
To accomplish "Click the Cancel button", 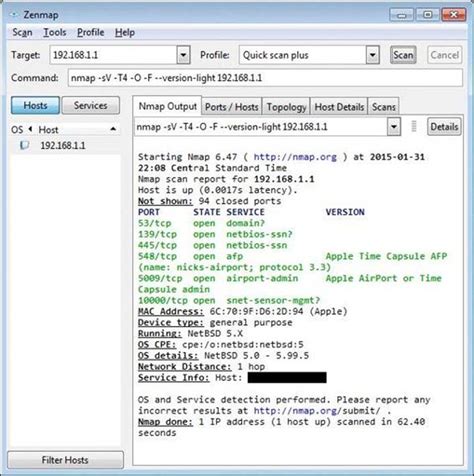I will coord(445,55).
